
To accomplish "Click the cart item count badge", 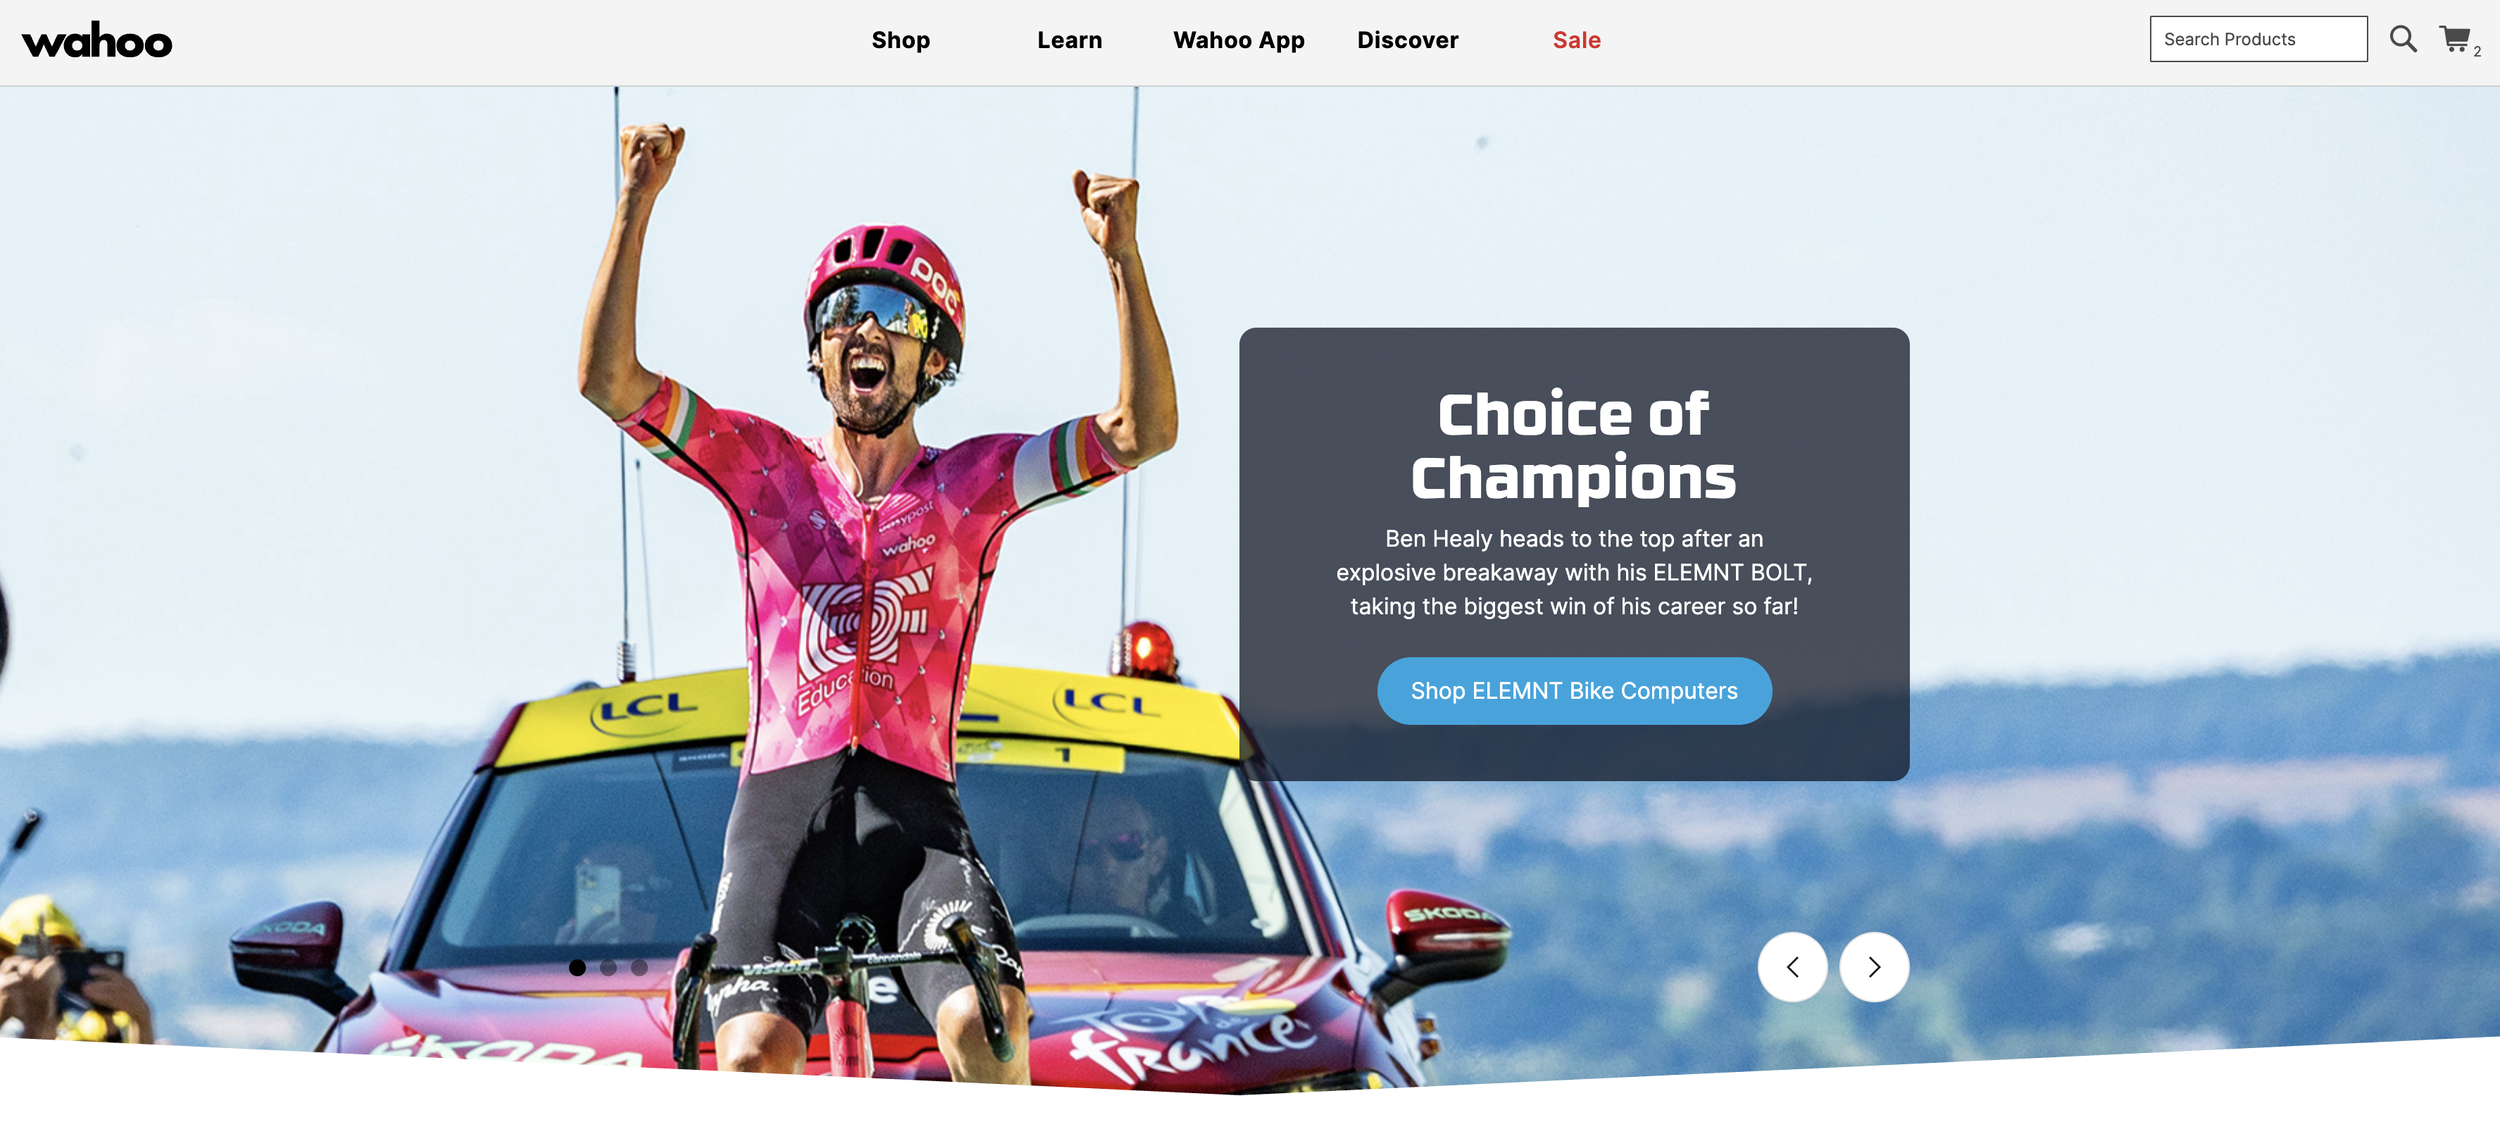I will coord(2477,52).
